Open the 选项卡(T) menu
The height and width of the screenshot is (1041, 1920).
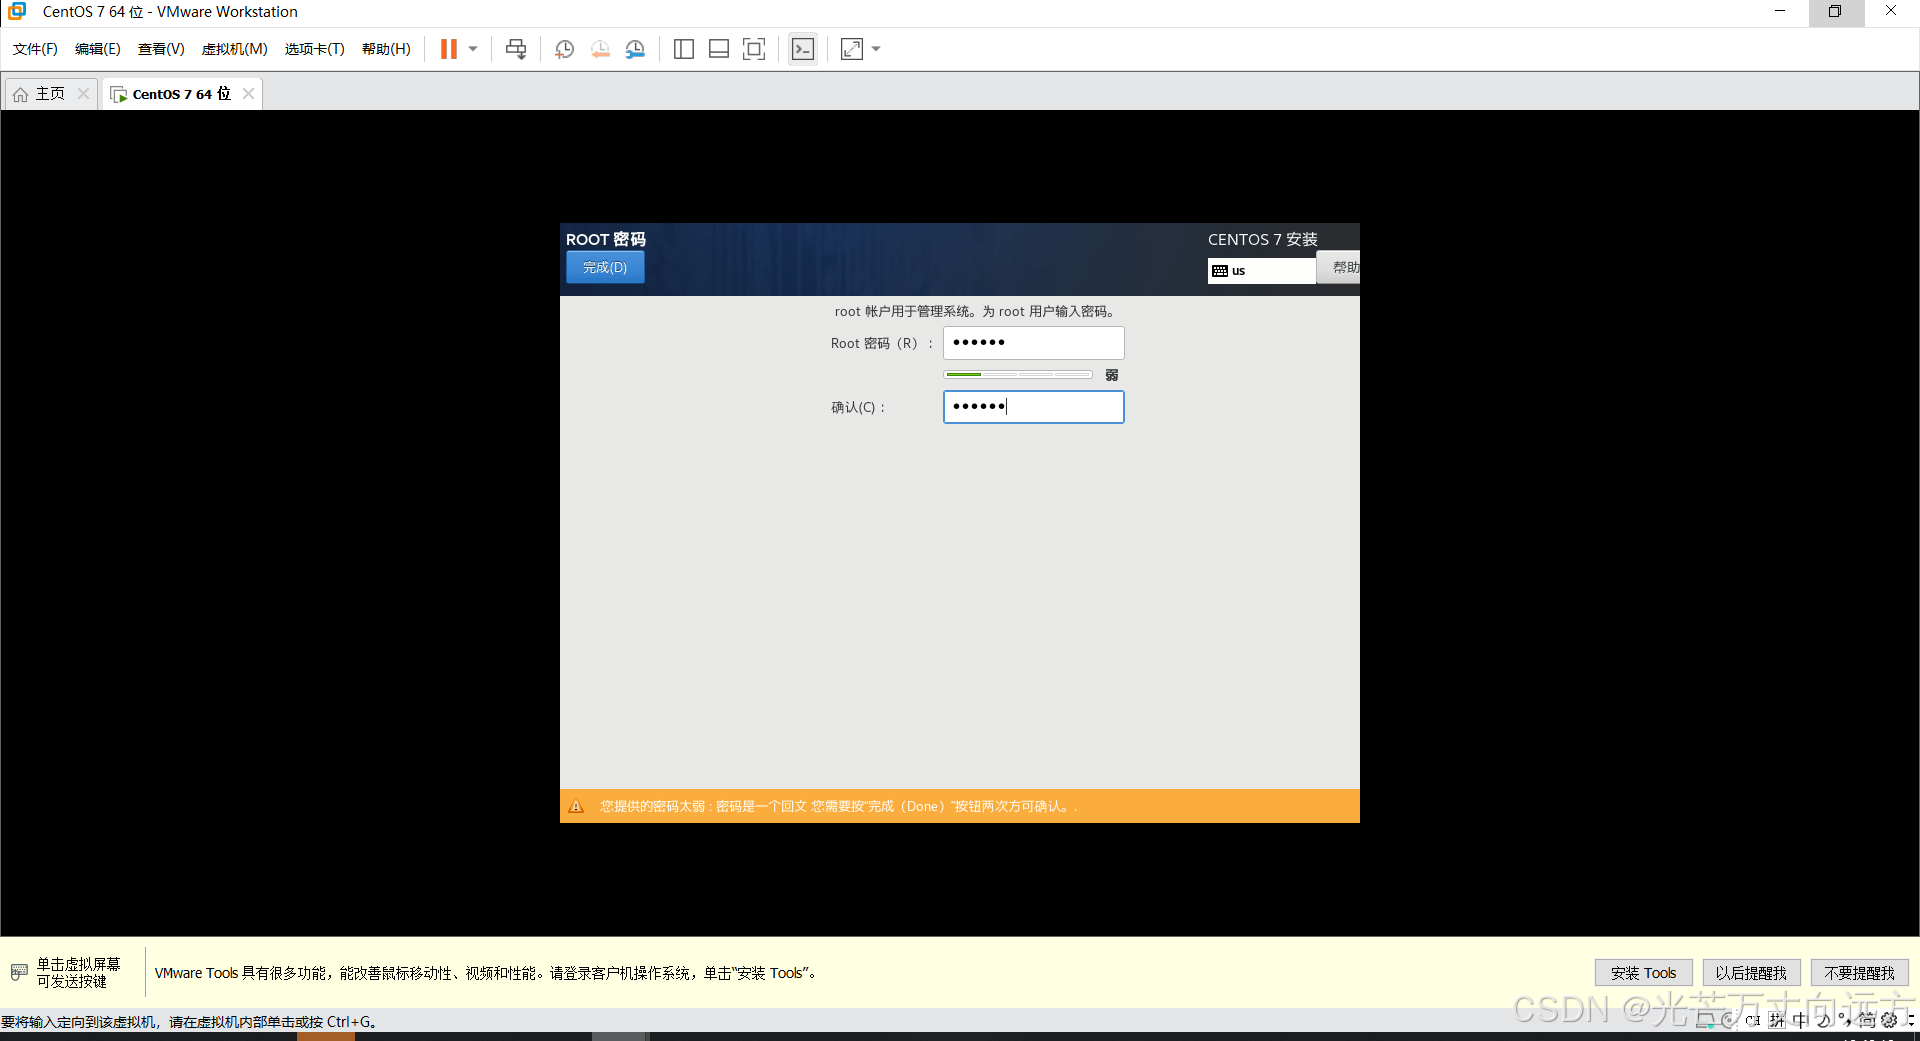click(314, 49)
